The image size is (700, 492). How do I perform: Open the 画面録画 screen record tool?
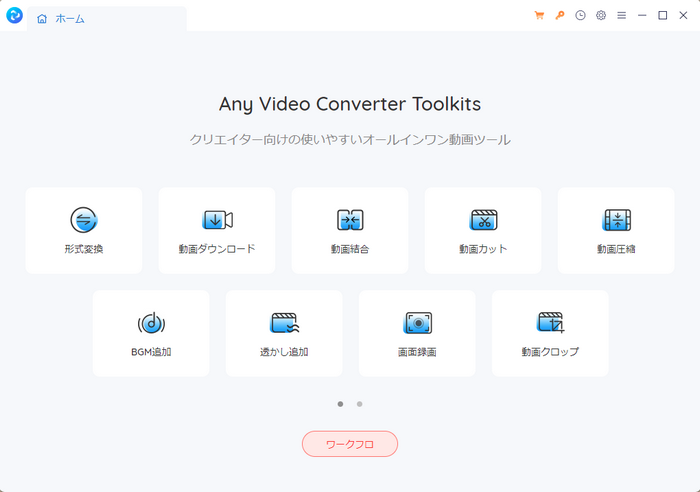tap(417, 334)
